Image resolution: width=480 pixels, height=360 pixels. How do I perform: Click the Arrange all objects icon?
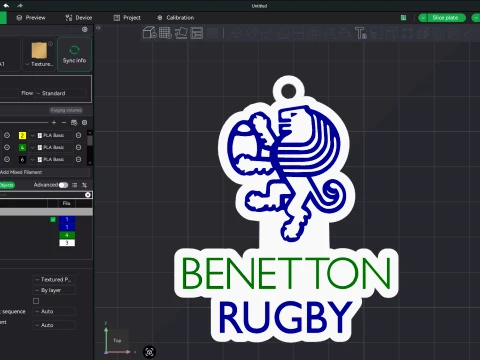pos(197,33)
